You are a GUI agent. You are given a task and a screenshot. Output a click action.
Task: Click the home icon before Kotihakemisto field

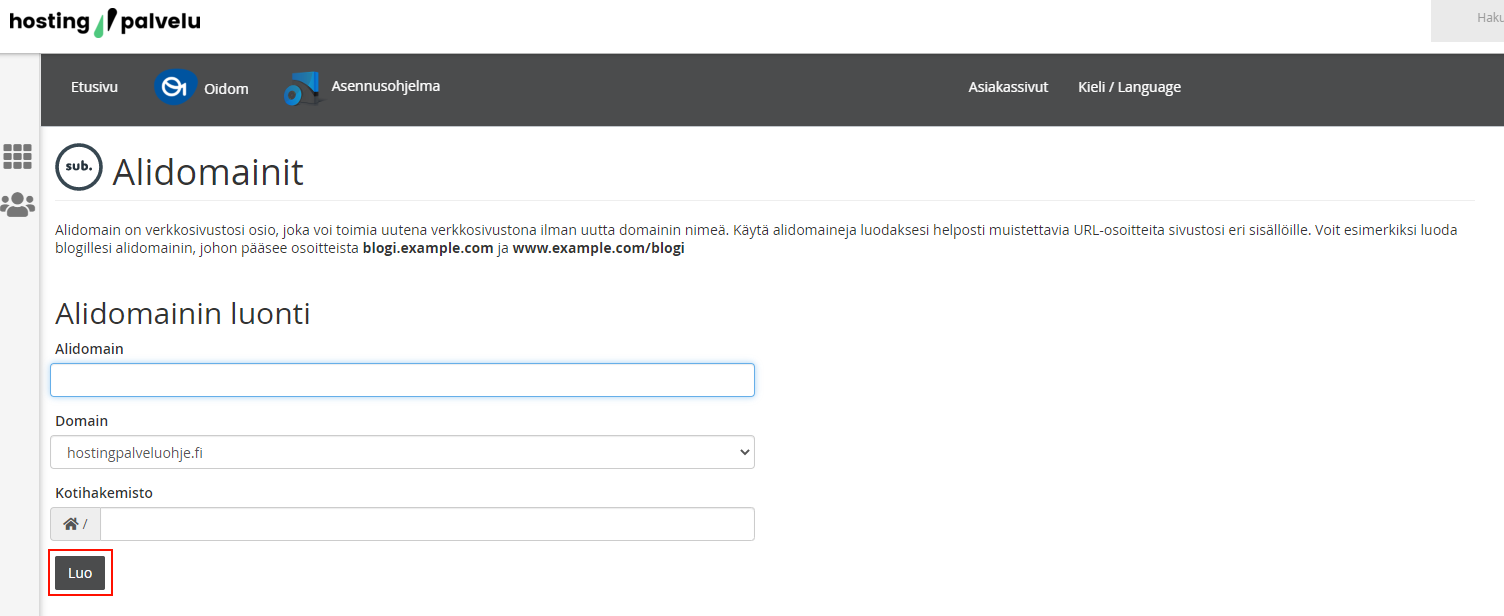(x=71, y=524)
